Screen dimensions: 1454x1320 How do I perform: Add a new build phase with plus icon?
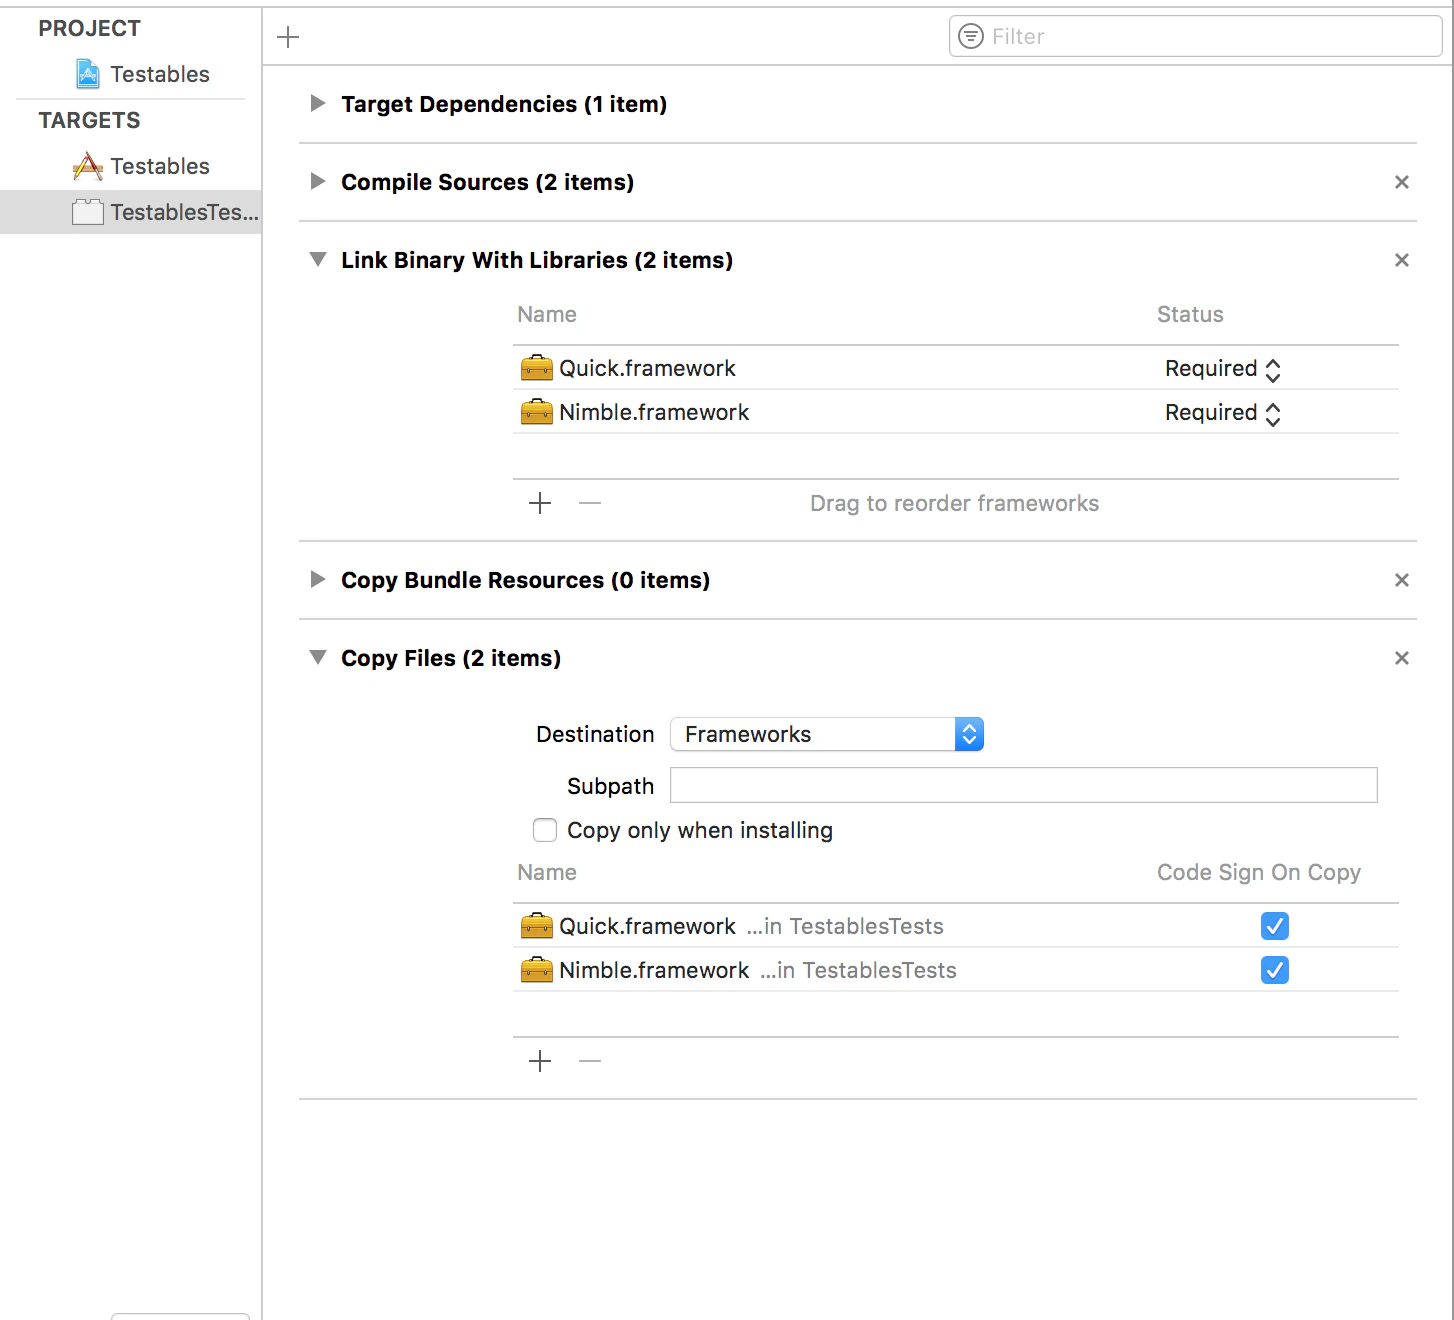[288, 37]
